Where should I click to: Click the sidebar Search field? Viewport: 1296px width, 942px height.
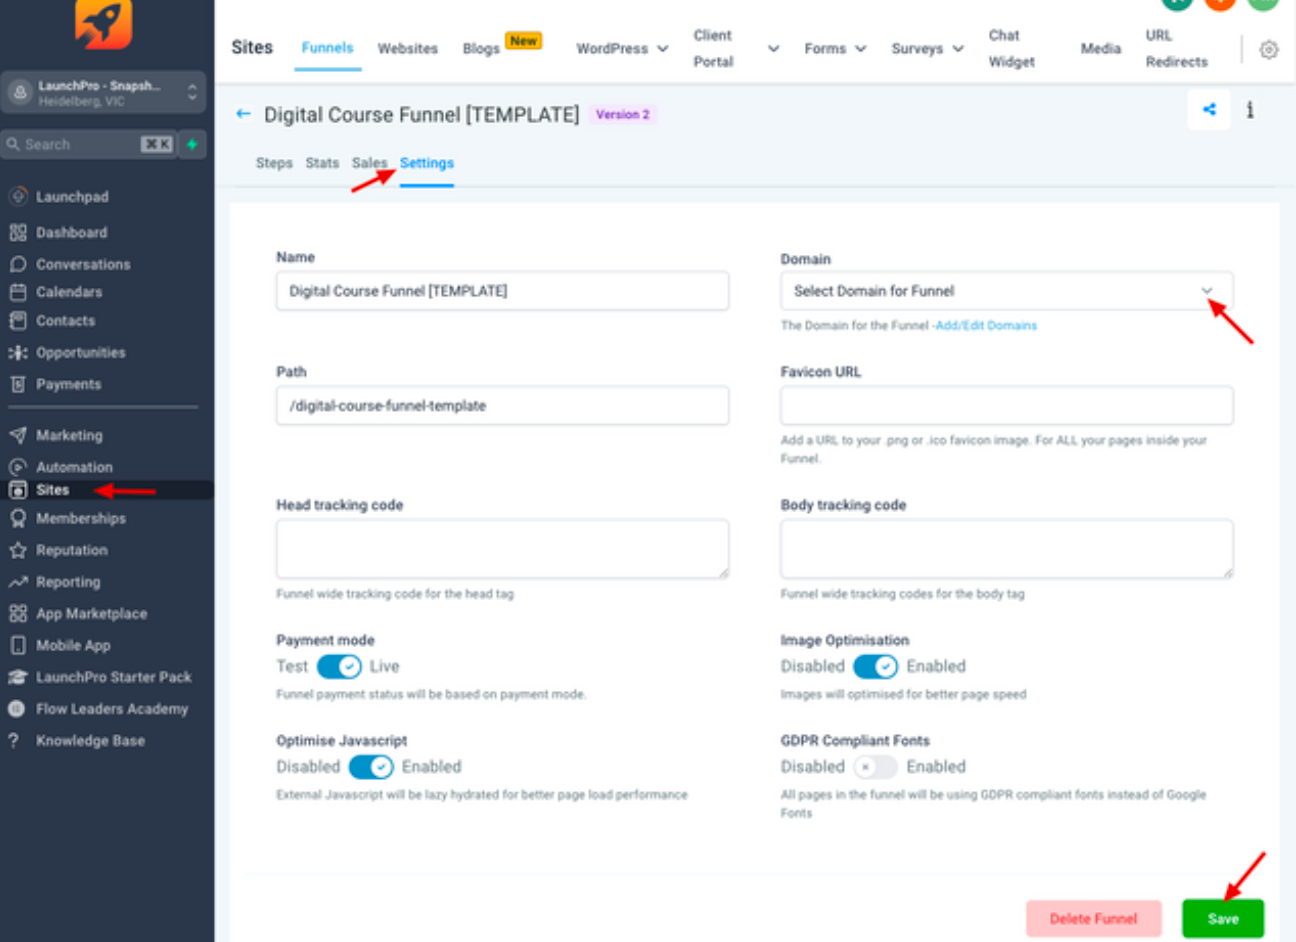[x=90, y=144]
